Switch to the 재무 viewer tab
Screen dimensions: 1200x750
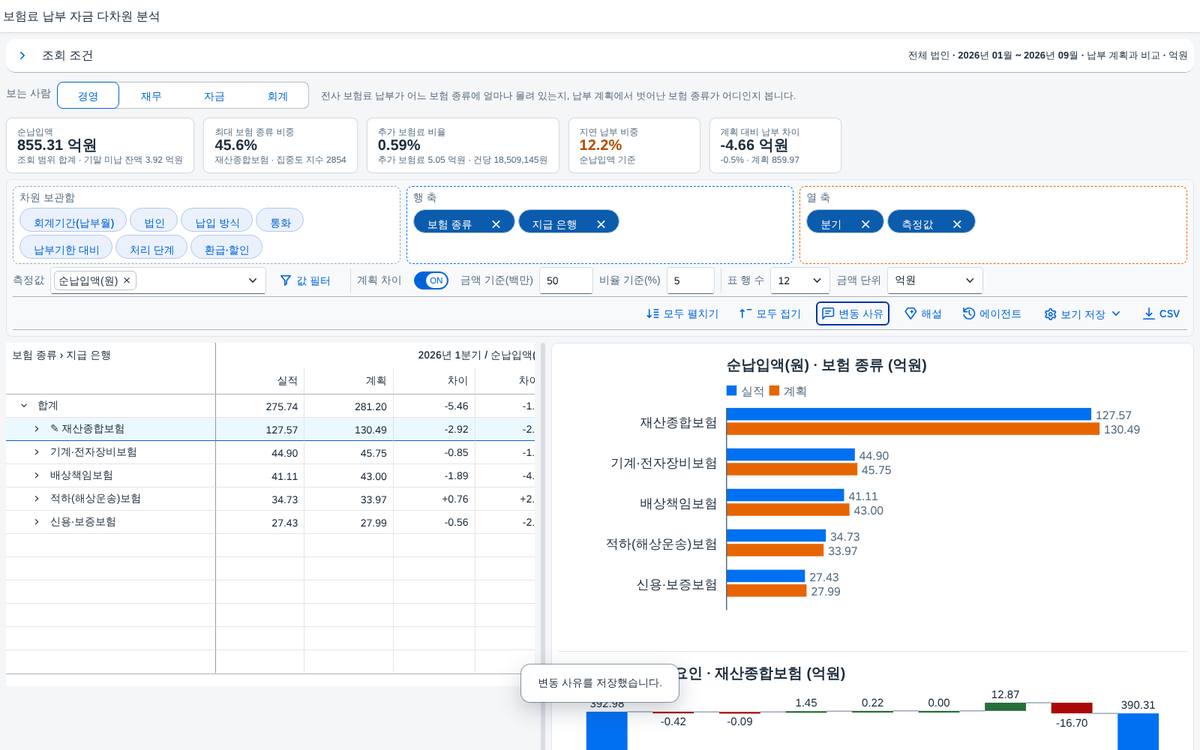coord(151,96)
